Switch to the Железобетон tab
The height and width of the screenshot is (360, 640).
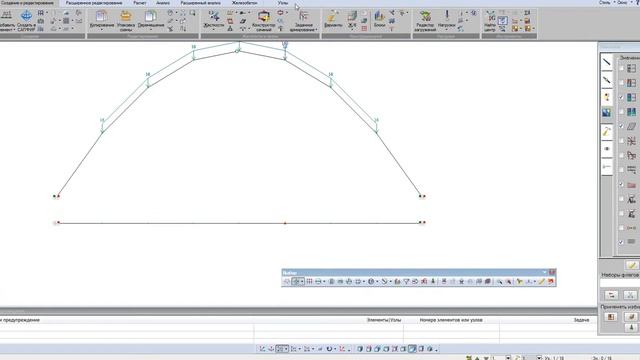tap(244, 3)
